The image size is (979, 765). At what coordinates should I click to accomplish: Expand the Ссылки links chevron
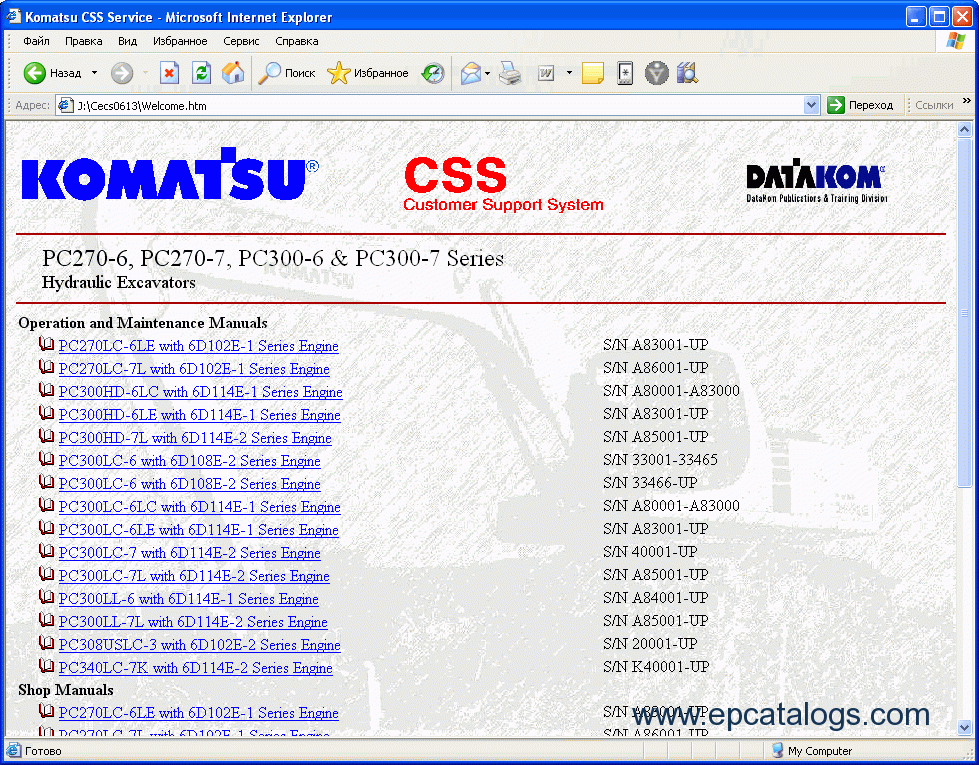tap(967, 101)
